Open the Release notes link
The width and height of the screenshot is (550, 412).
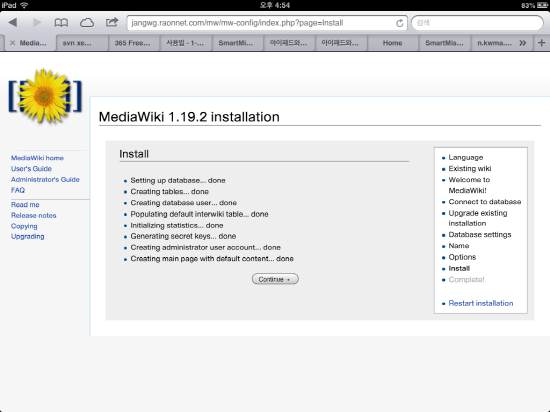point(34,215)
